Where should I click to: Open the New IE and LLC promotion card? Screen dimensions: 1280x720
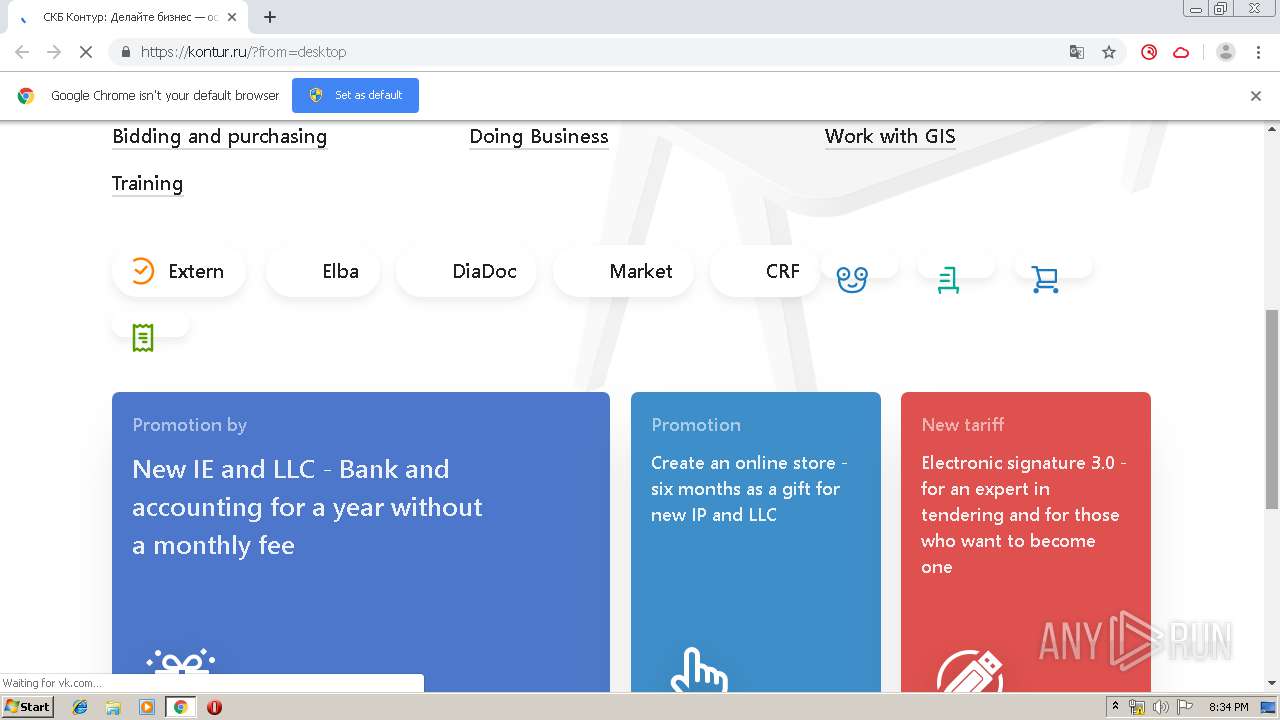[x=361, y=541]
